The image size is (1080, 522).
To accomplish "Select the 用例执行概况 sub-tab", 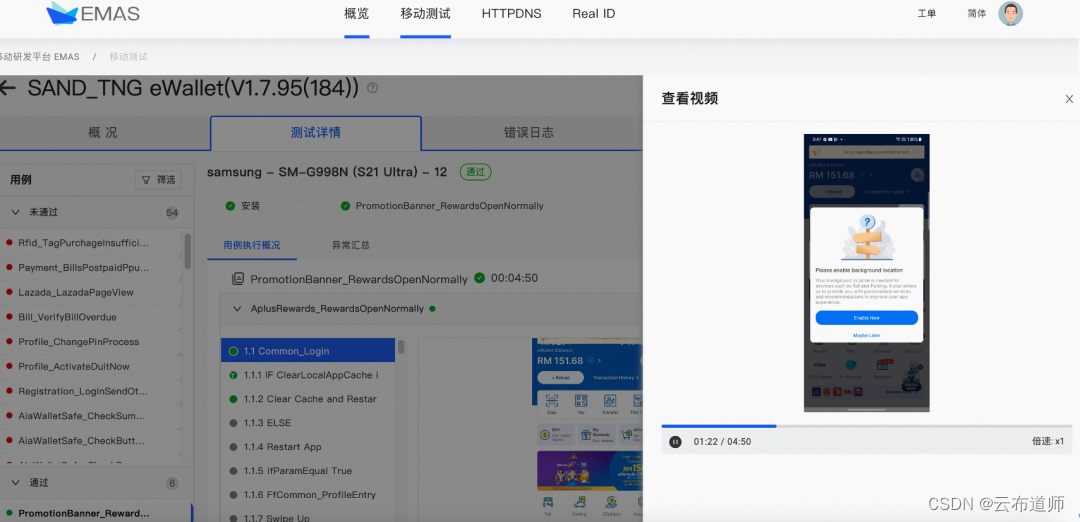I will 252,245.
